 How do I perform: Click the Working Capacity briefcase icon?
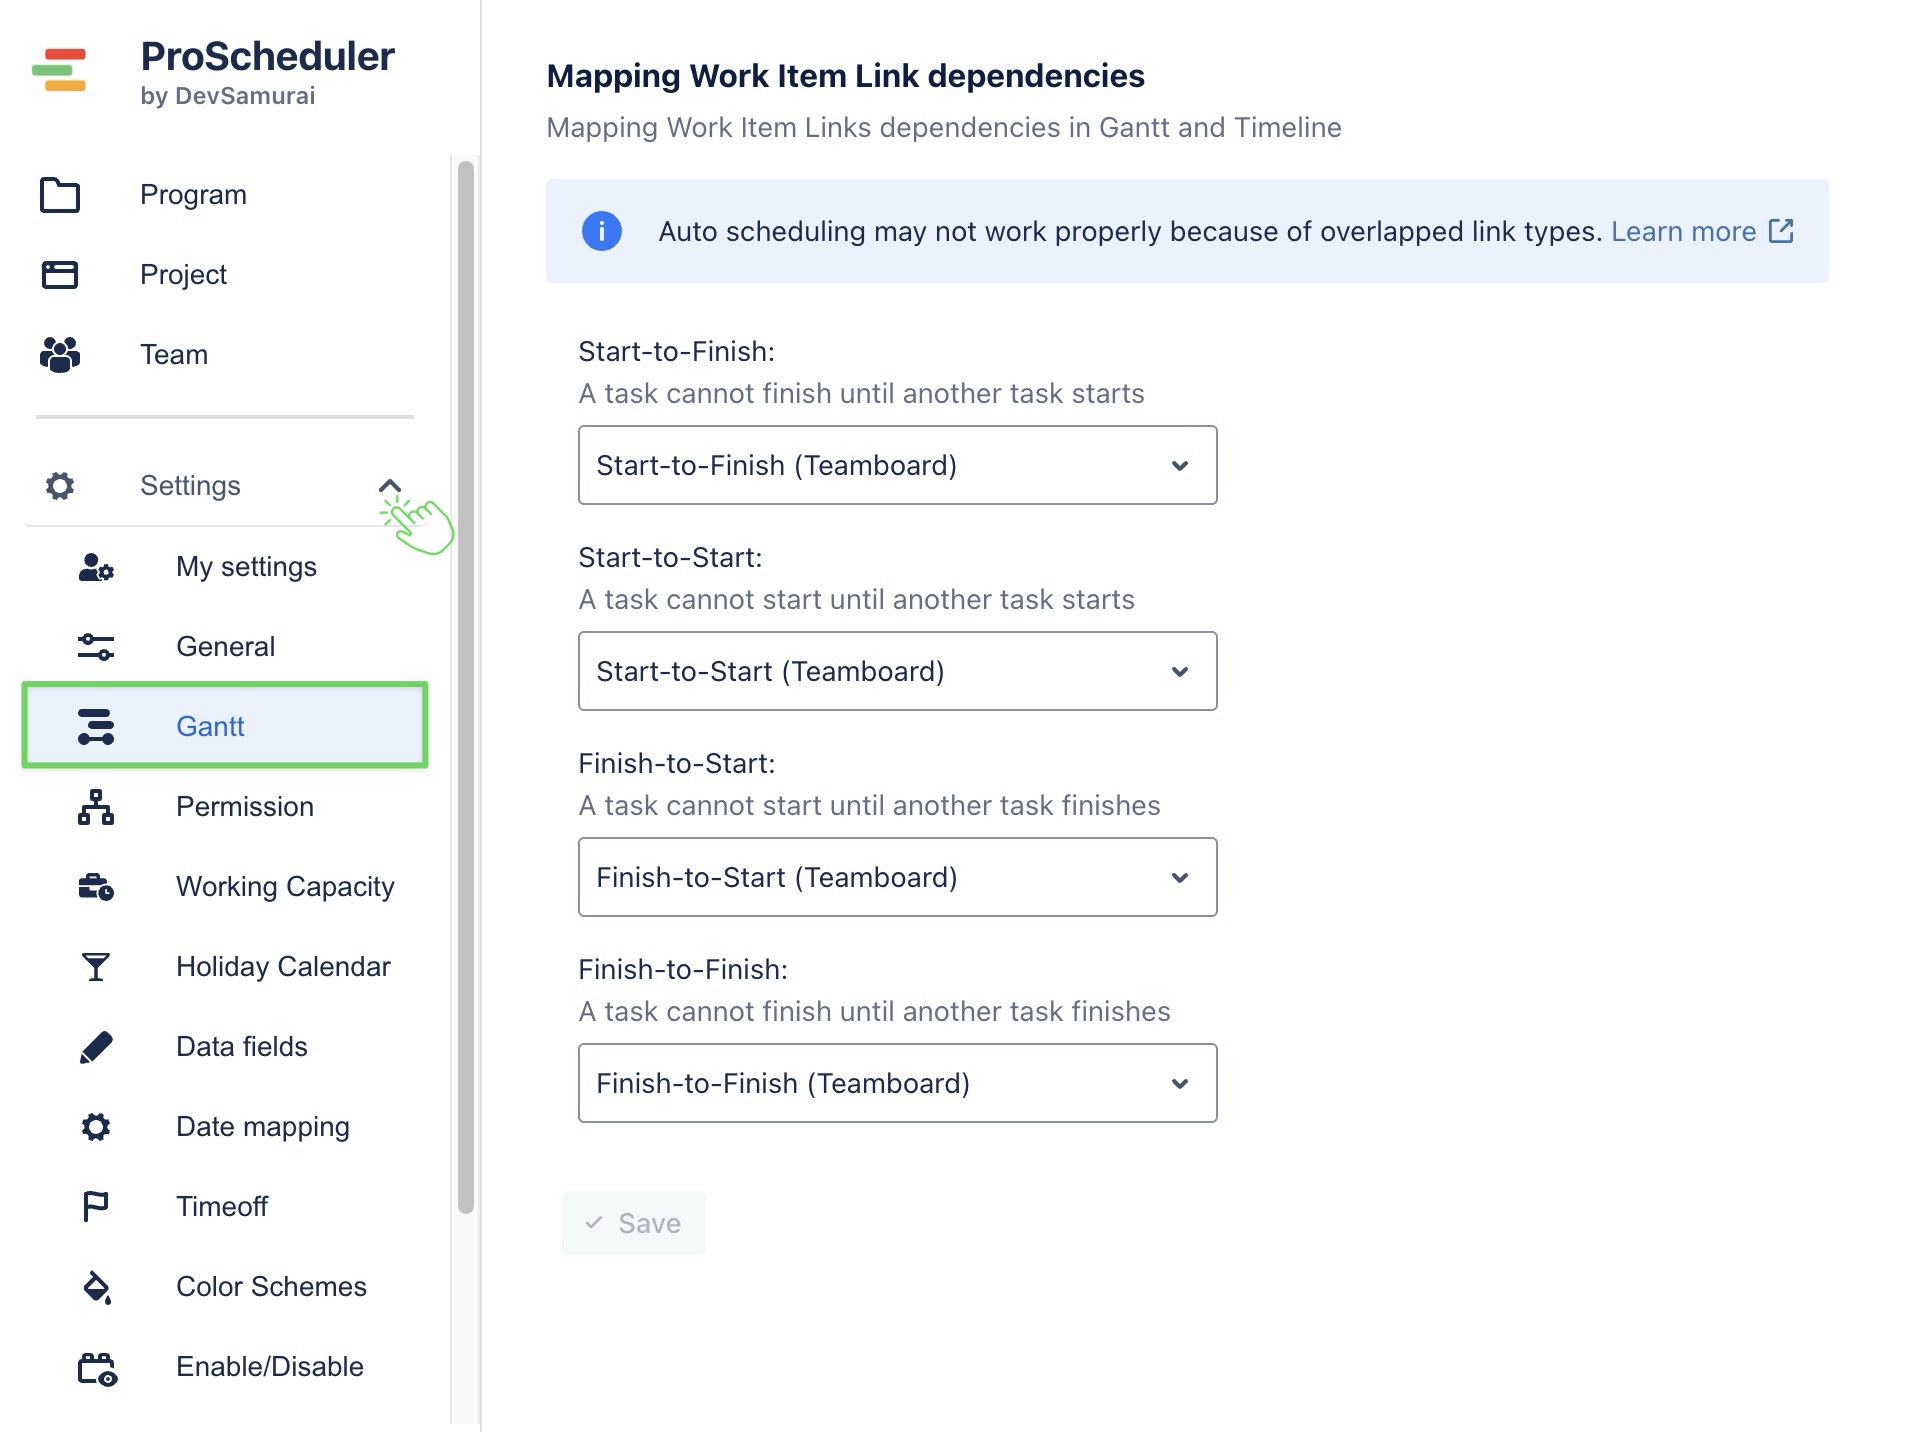pos(96,887)
